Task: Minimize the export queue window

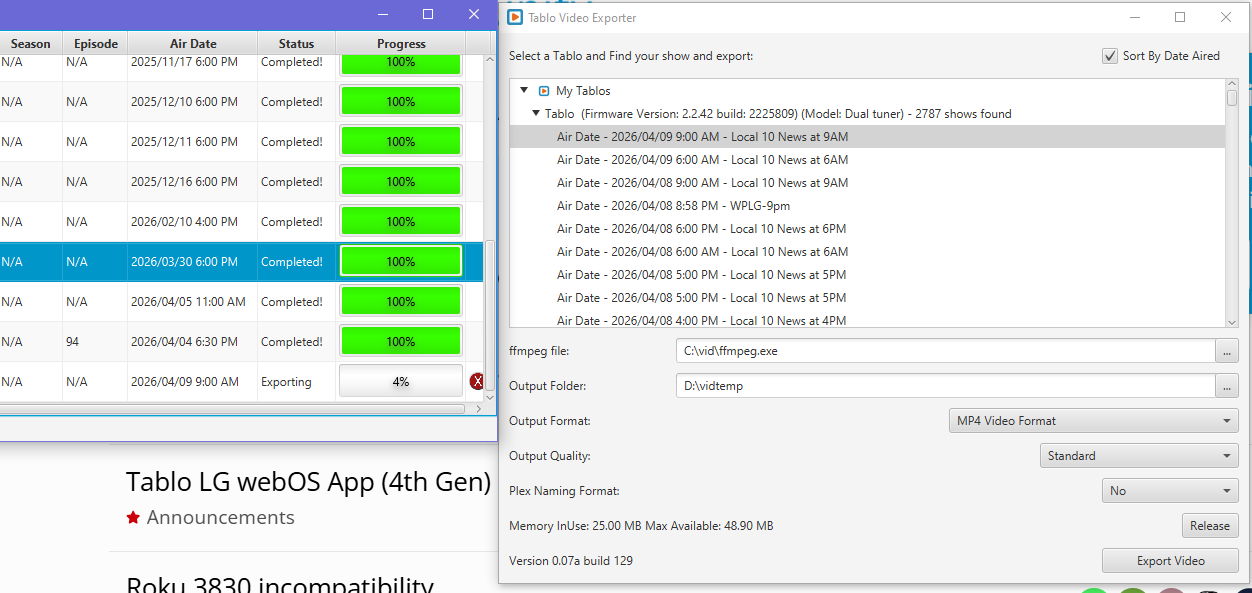Action: point(381,14)
